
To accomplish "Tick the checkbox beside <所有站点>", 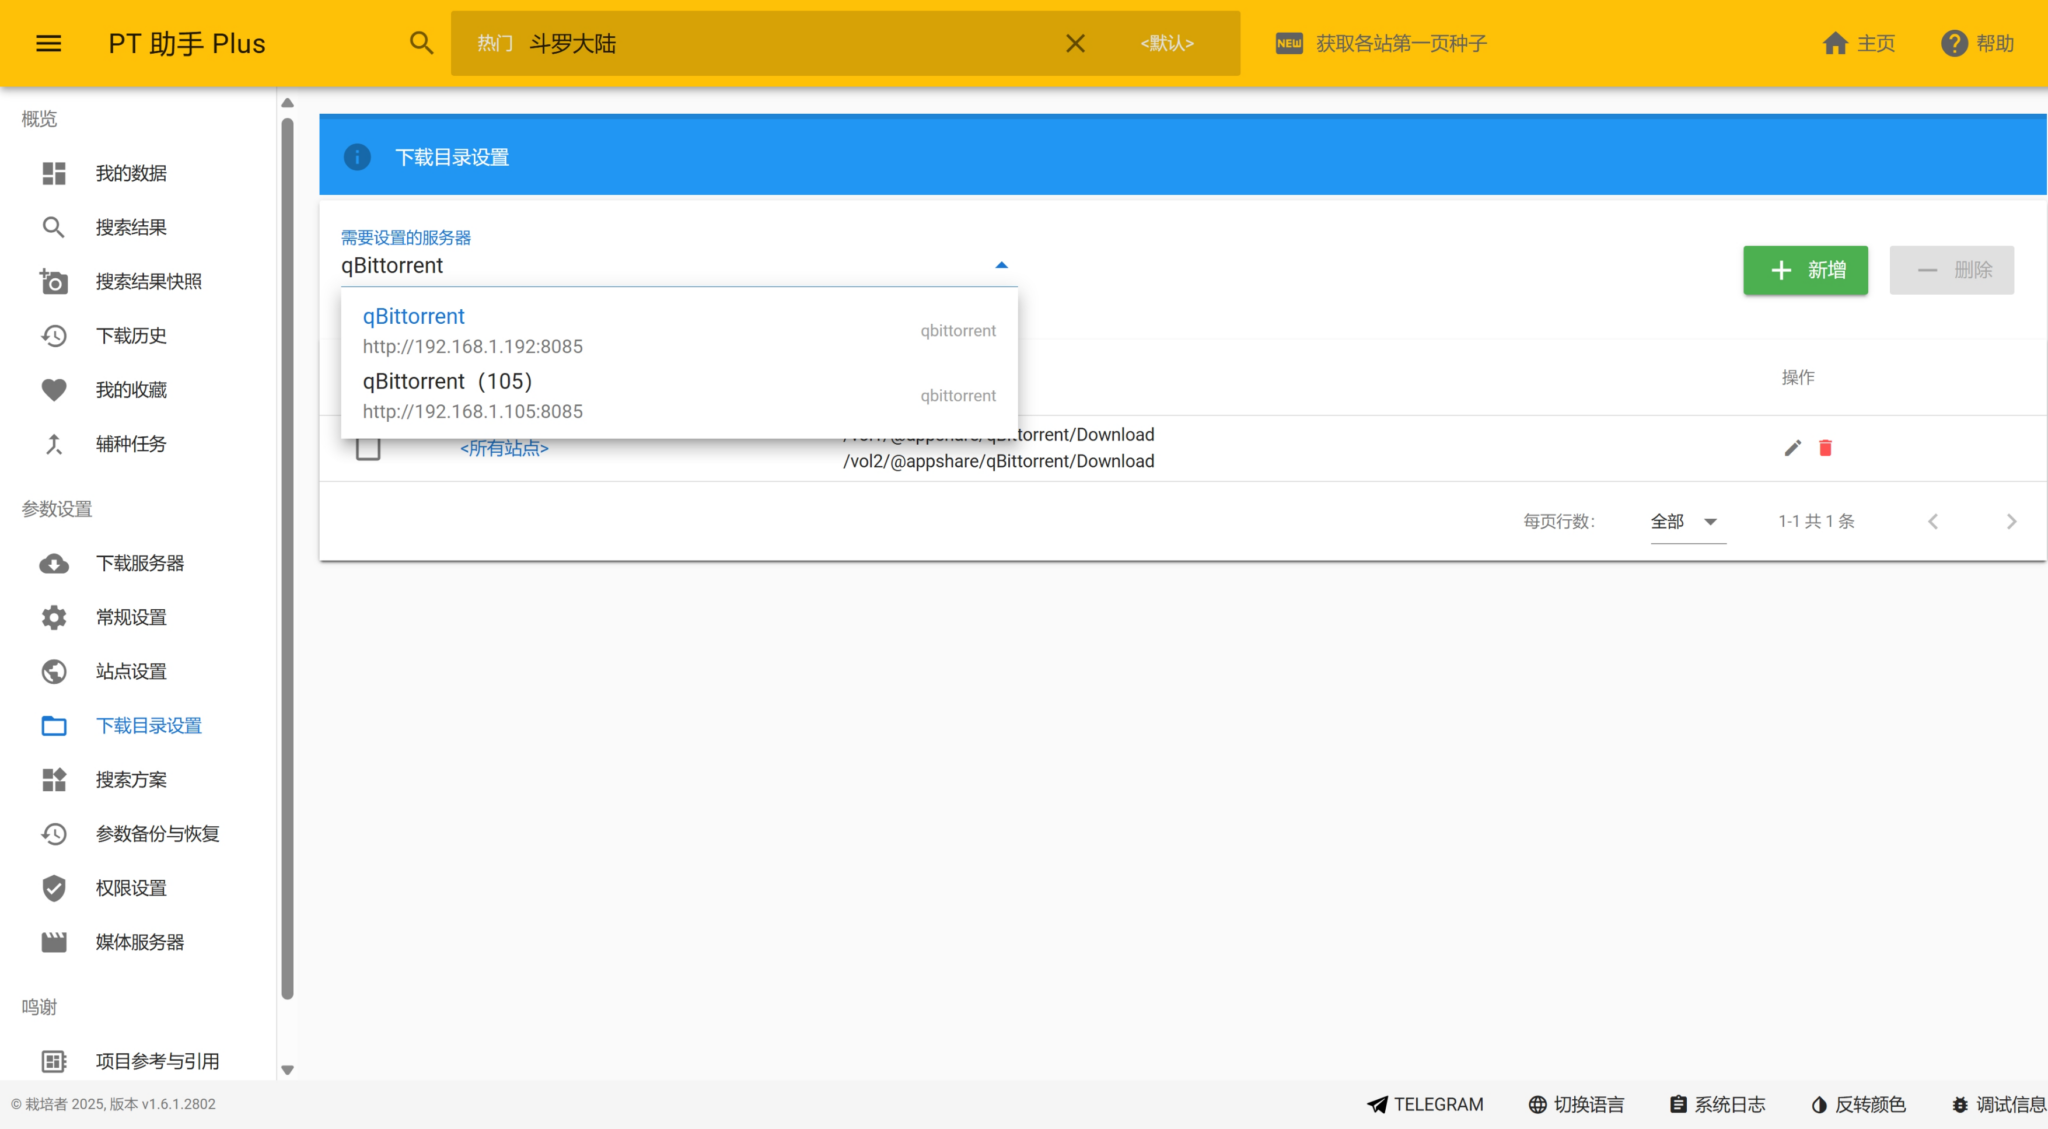I will pos(368,449).
